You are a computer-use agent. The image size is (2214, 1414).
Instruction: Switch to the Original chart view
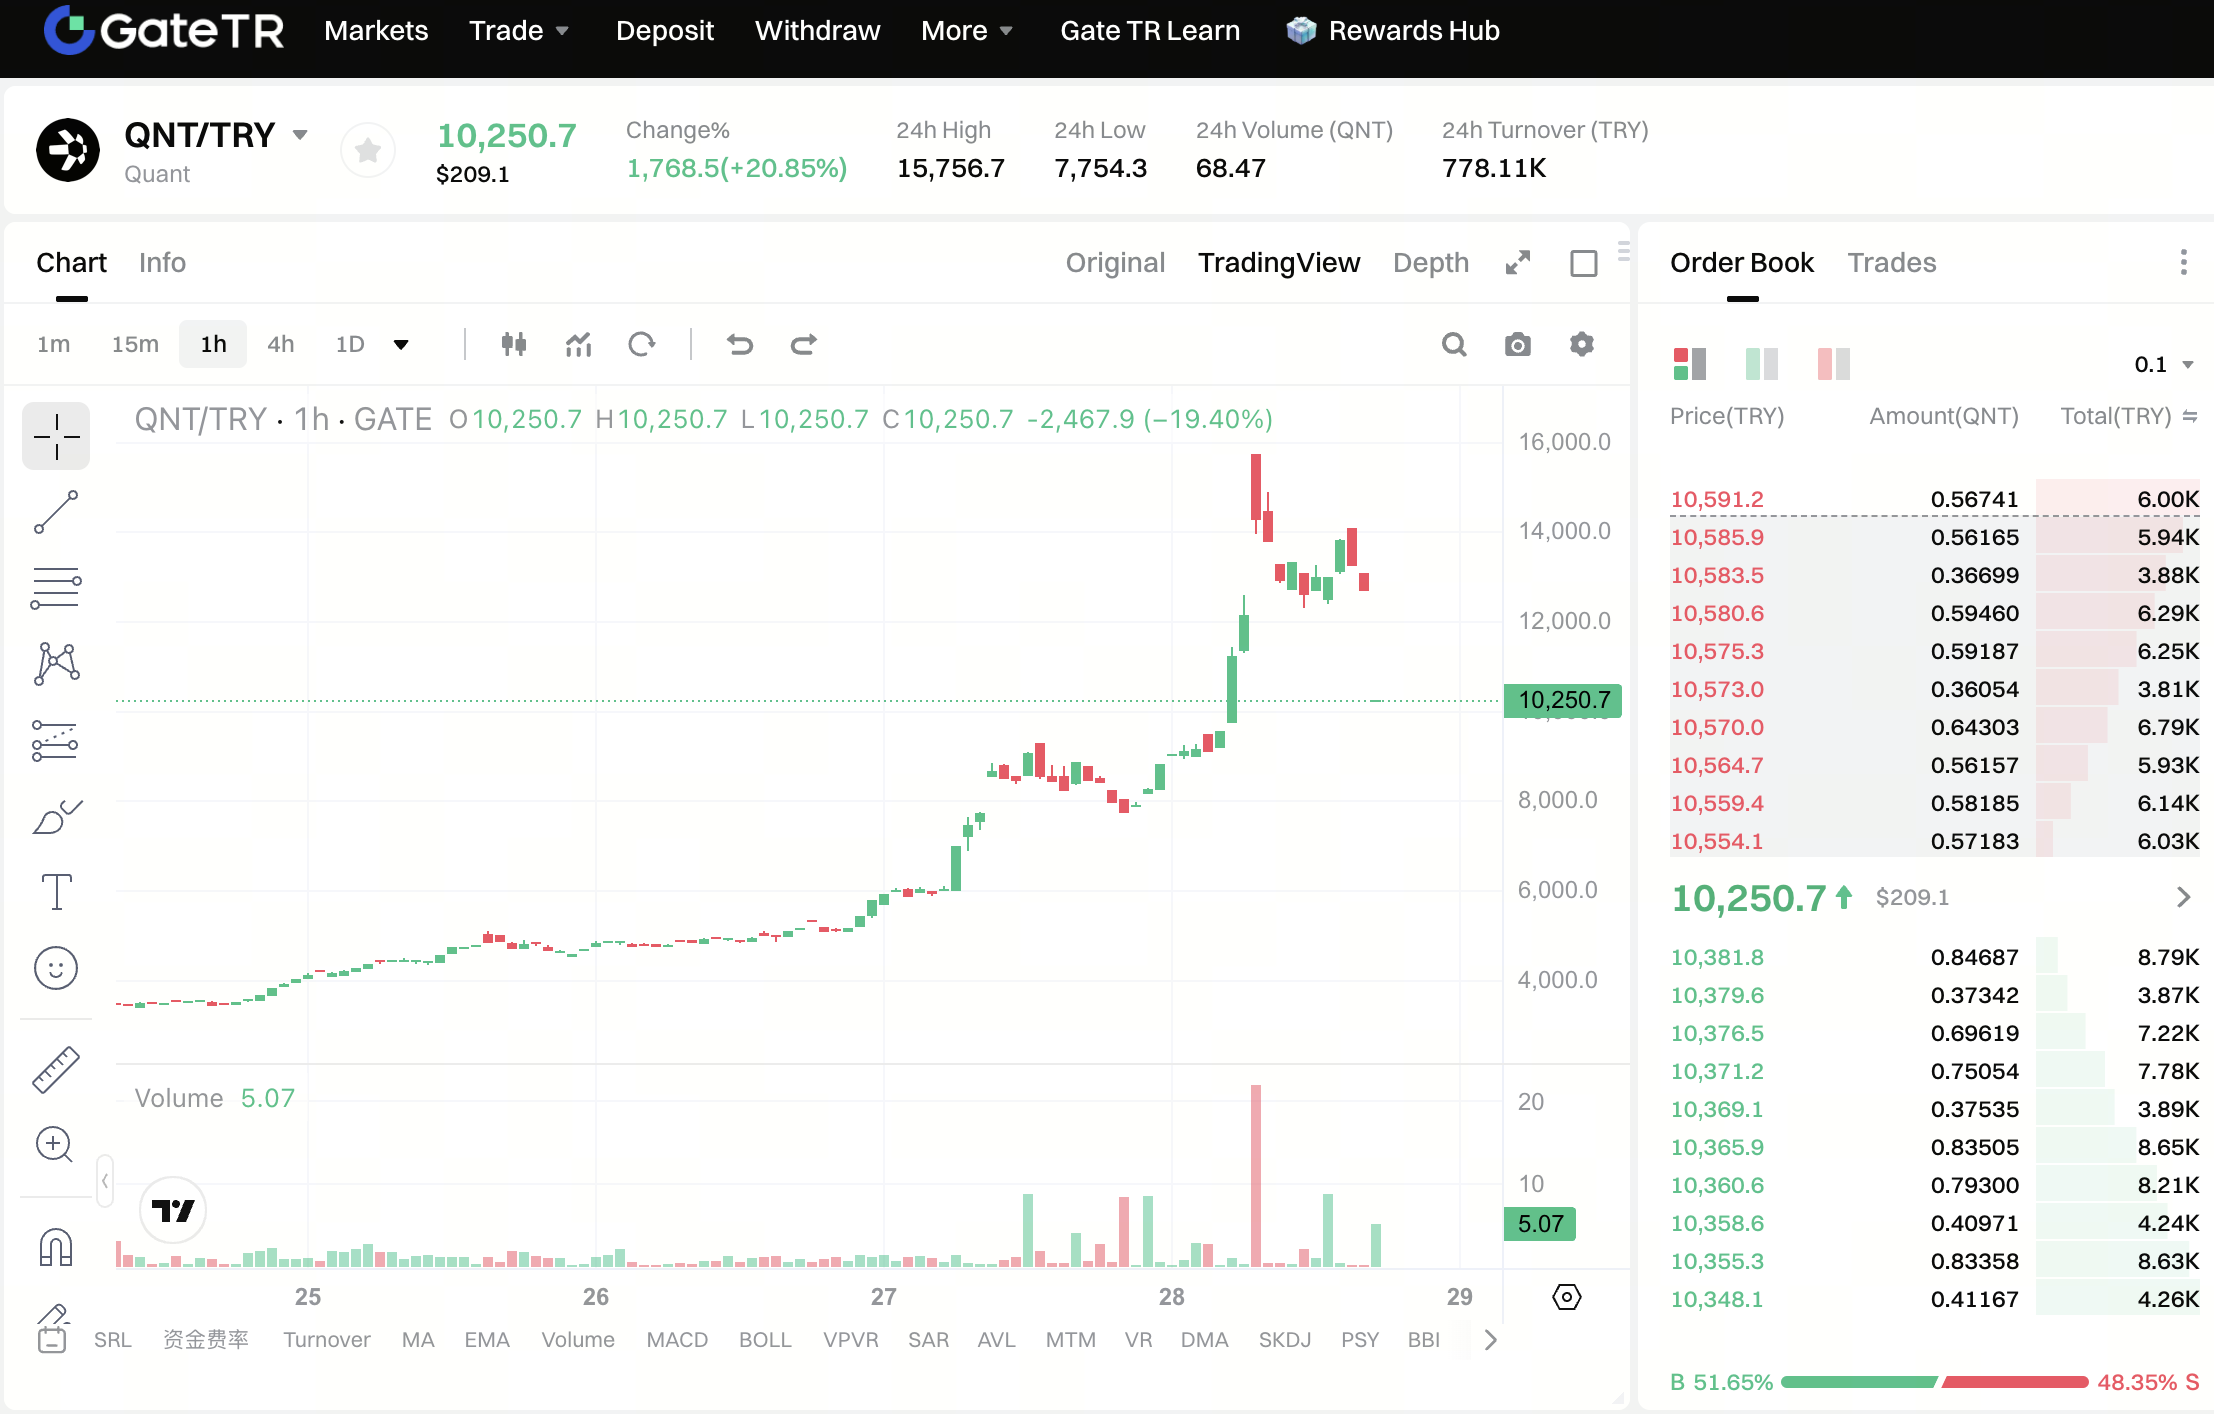(1115, 263)
